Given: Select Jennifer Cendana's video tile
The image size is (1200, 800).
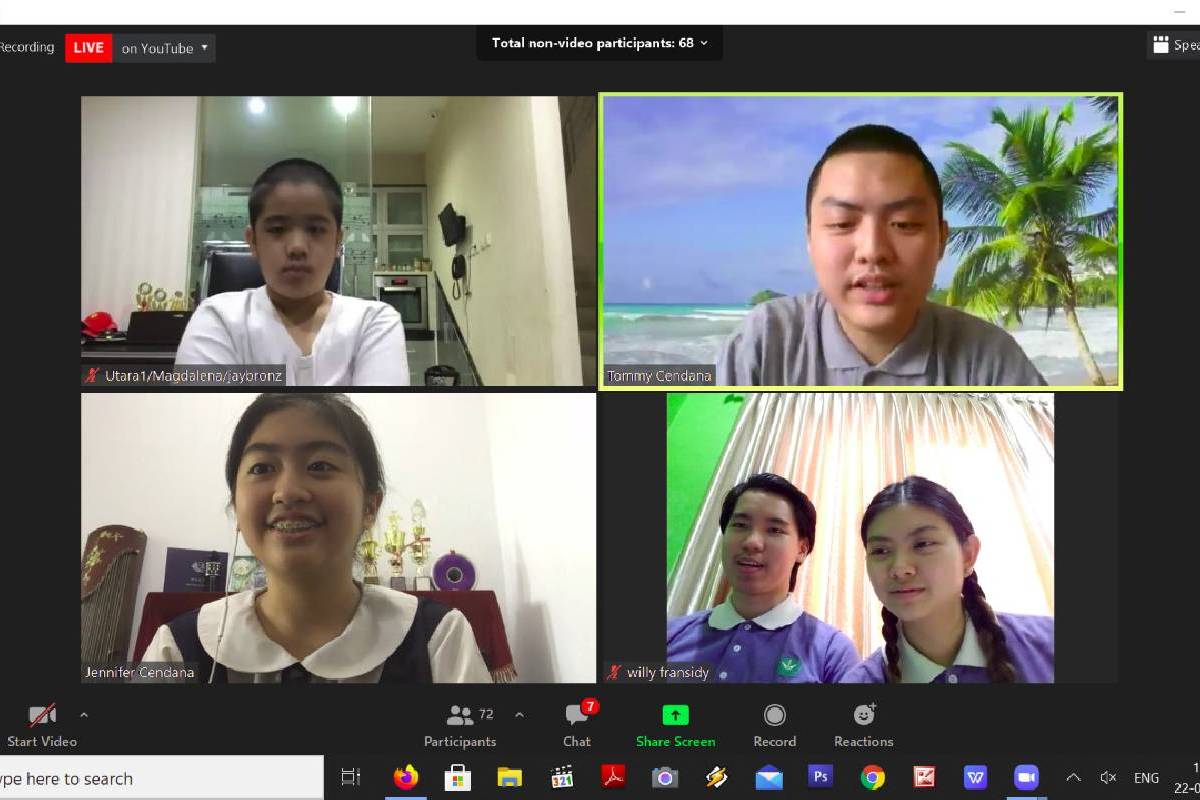Looking at the screenshot, I should (x=338, y=537).
